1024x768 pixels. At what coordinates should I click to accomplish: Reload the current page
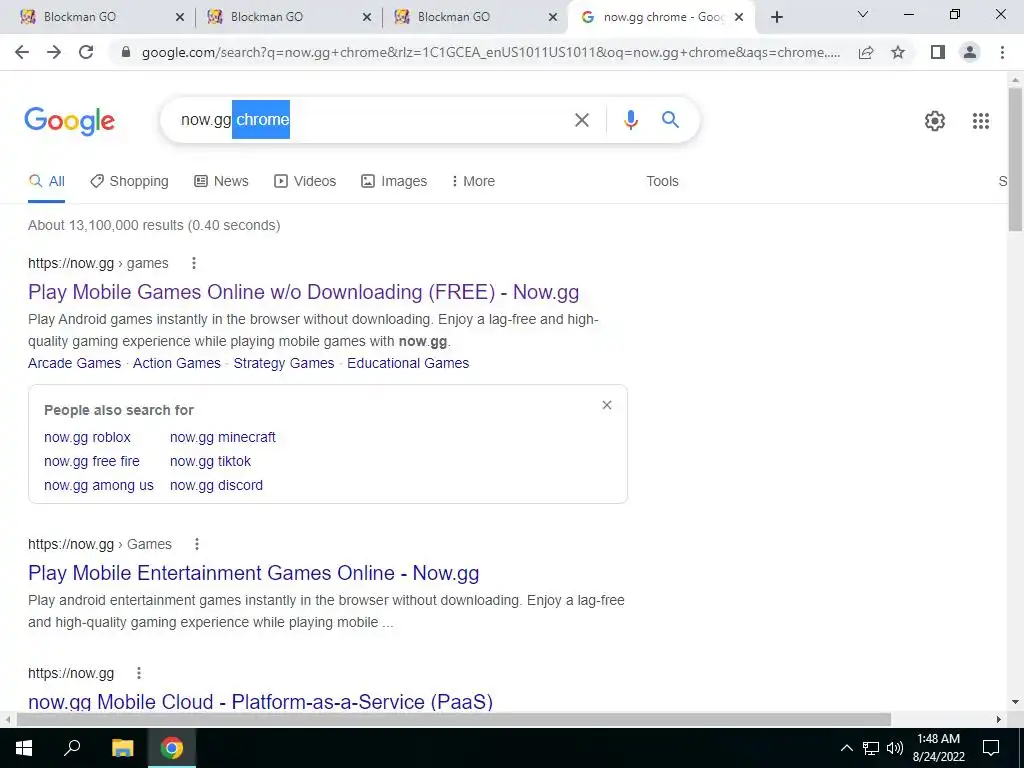(x=86, y=52)
